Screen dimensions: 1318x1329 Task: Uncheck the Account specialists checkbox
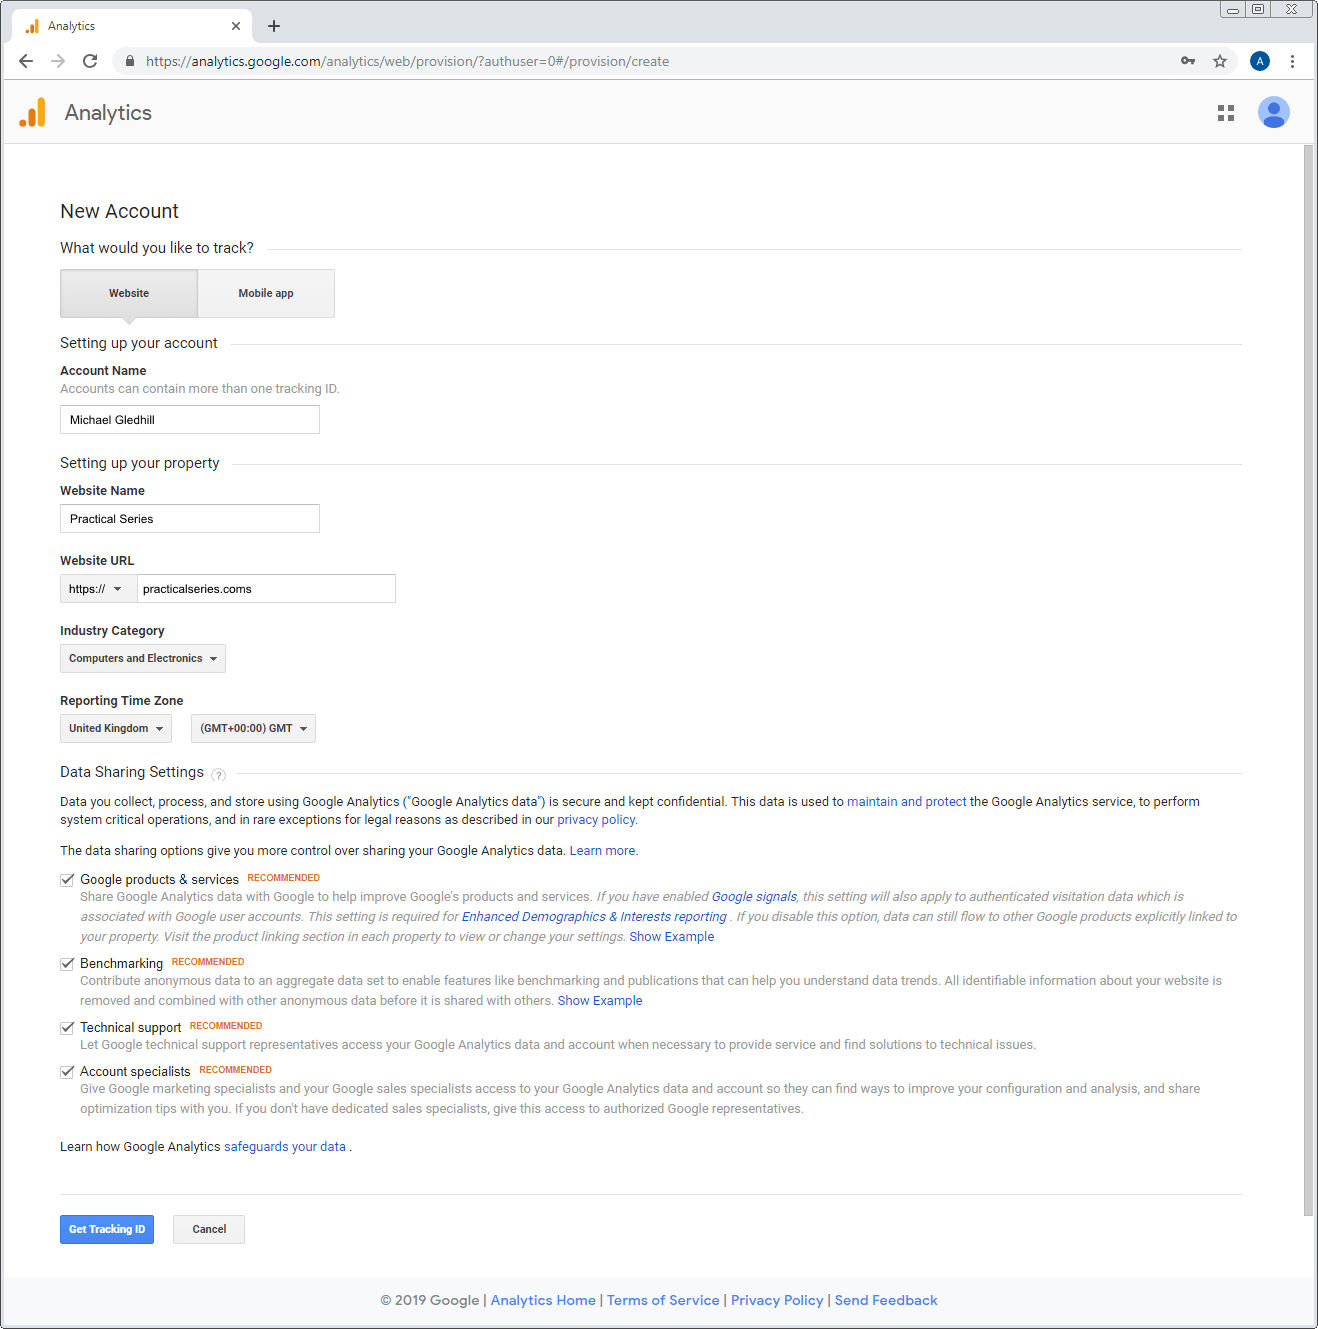[x=67, y=1072]
